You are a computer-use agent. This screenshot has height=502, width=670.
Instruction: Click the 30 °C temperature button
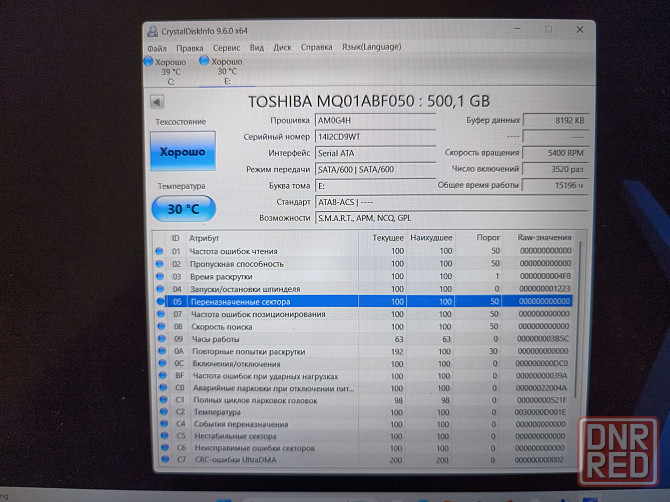pyautogui.click(x=183, y=209)
